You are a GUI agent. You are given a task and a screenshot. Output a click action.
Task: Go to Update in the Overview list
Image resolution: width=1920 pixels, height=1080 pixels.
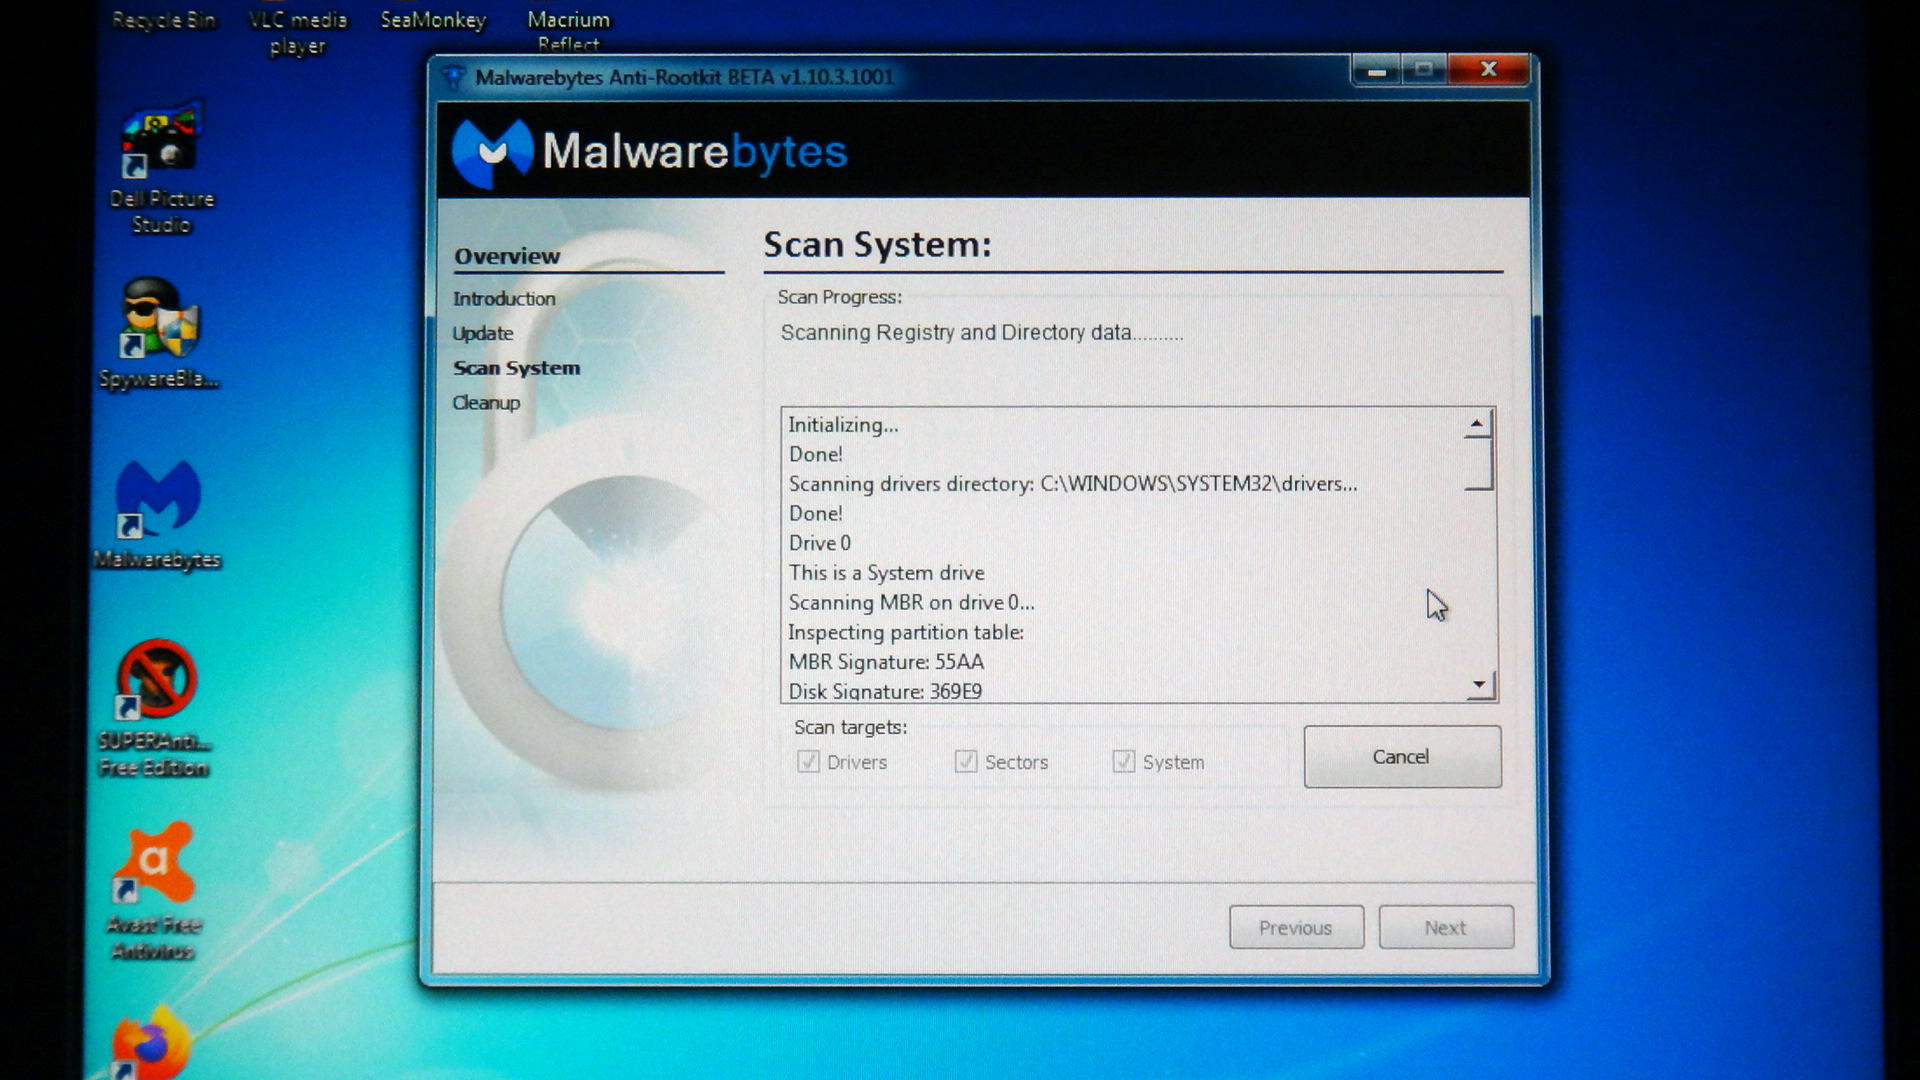coord(483,333)
